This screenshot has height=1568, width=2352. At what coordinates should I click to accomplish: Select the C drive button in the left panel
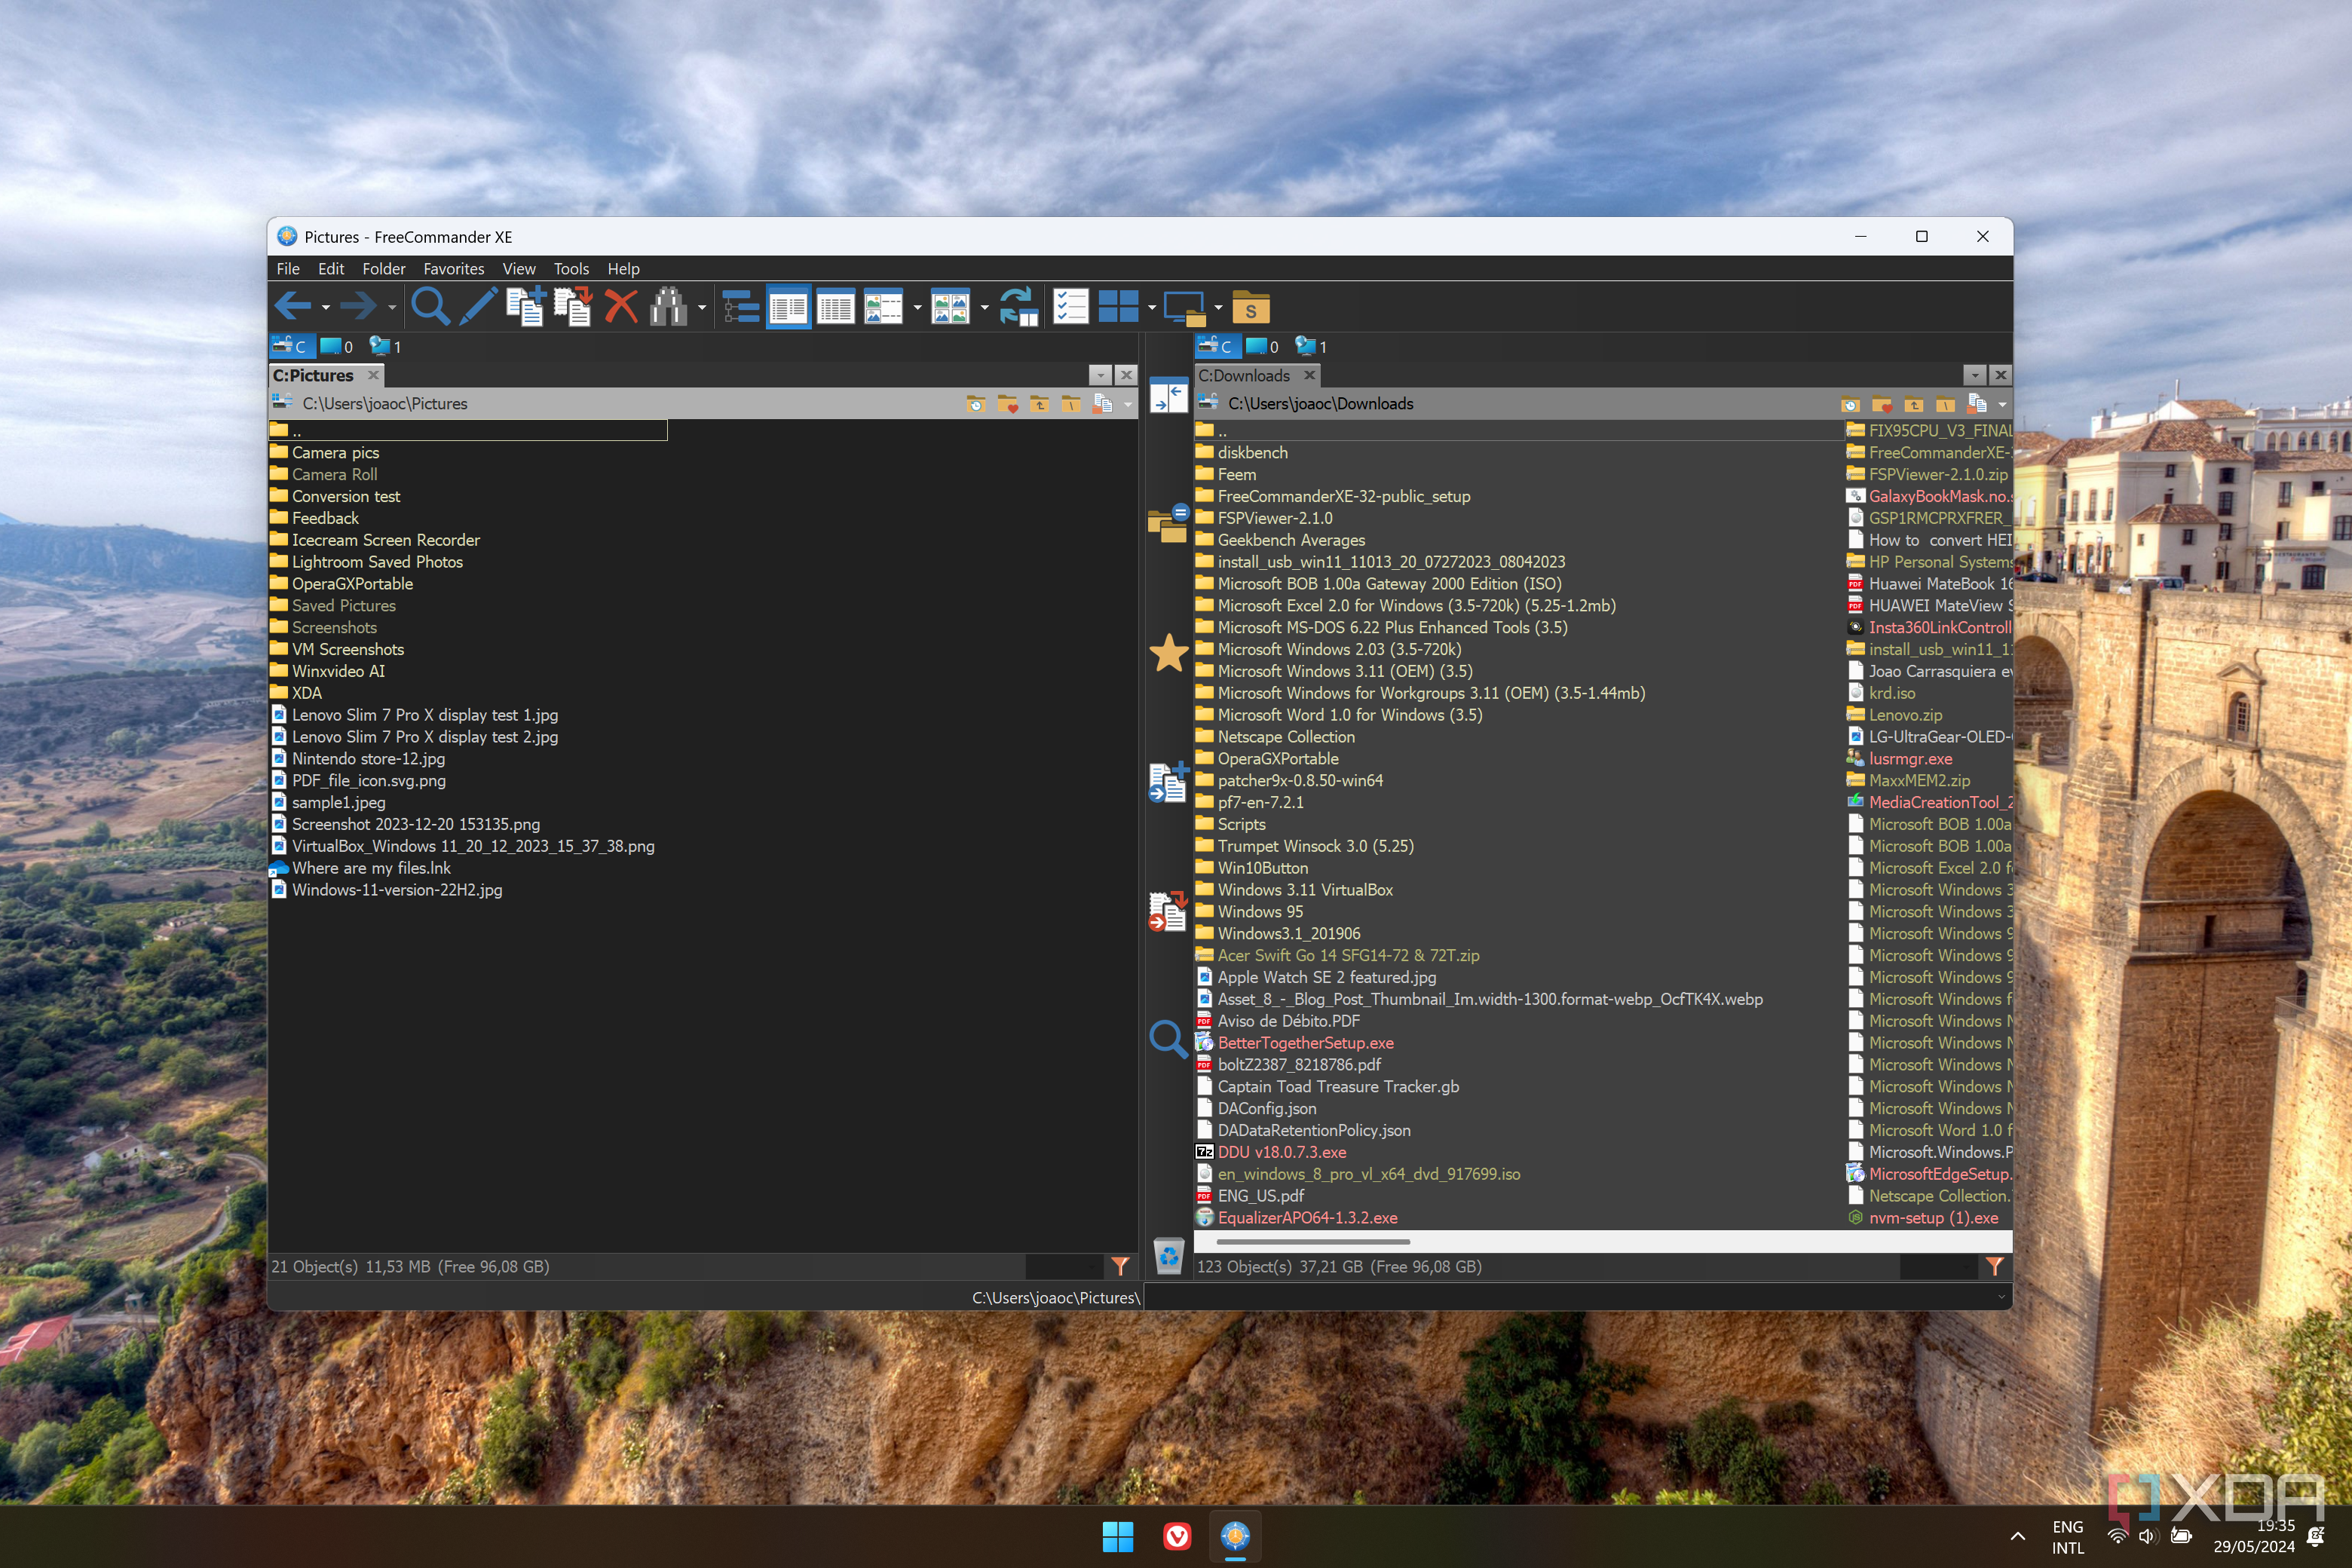292,346
